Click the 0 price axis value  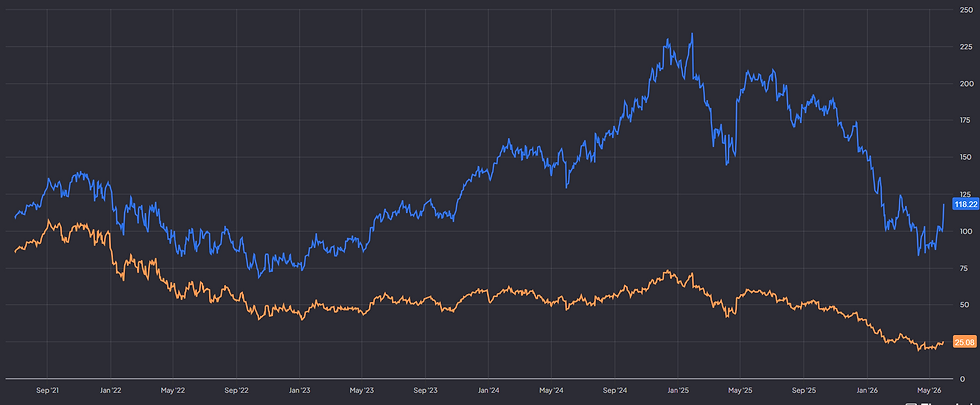click(961, 379)
